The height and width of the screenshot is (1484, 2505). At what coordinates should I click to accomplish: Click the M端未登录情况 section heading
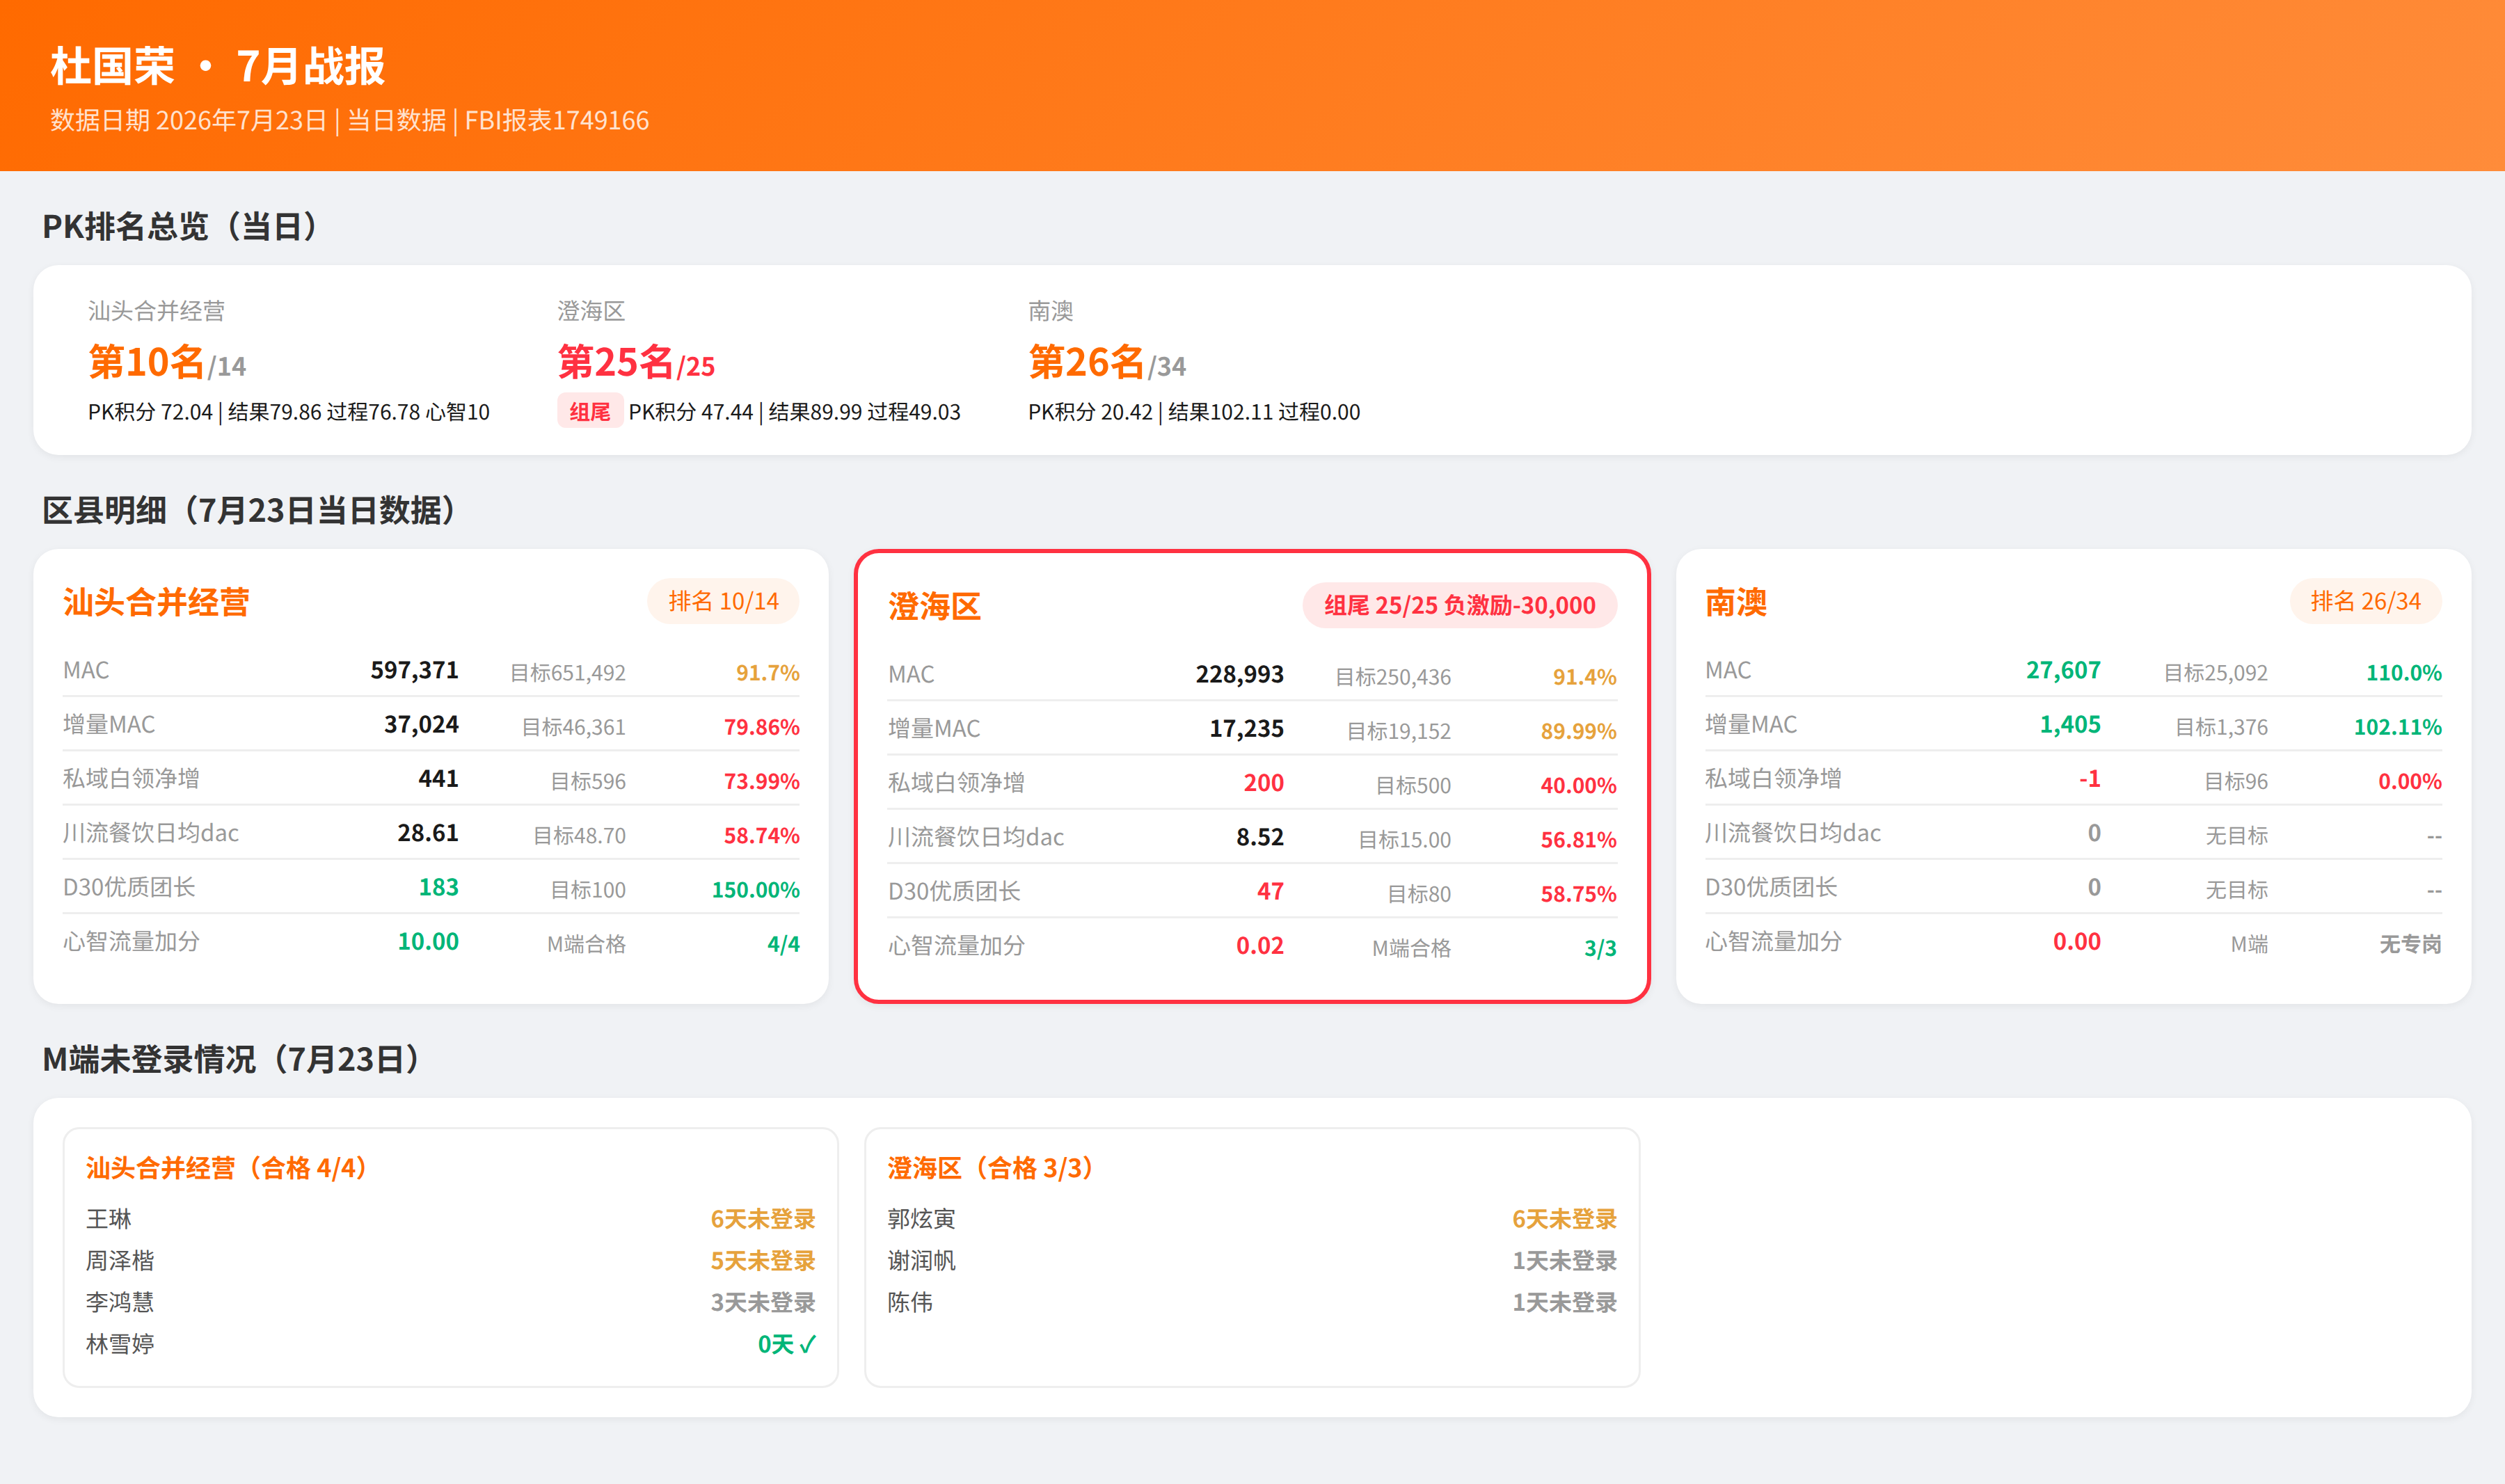tap(232, 1059)
